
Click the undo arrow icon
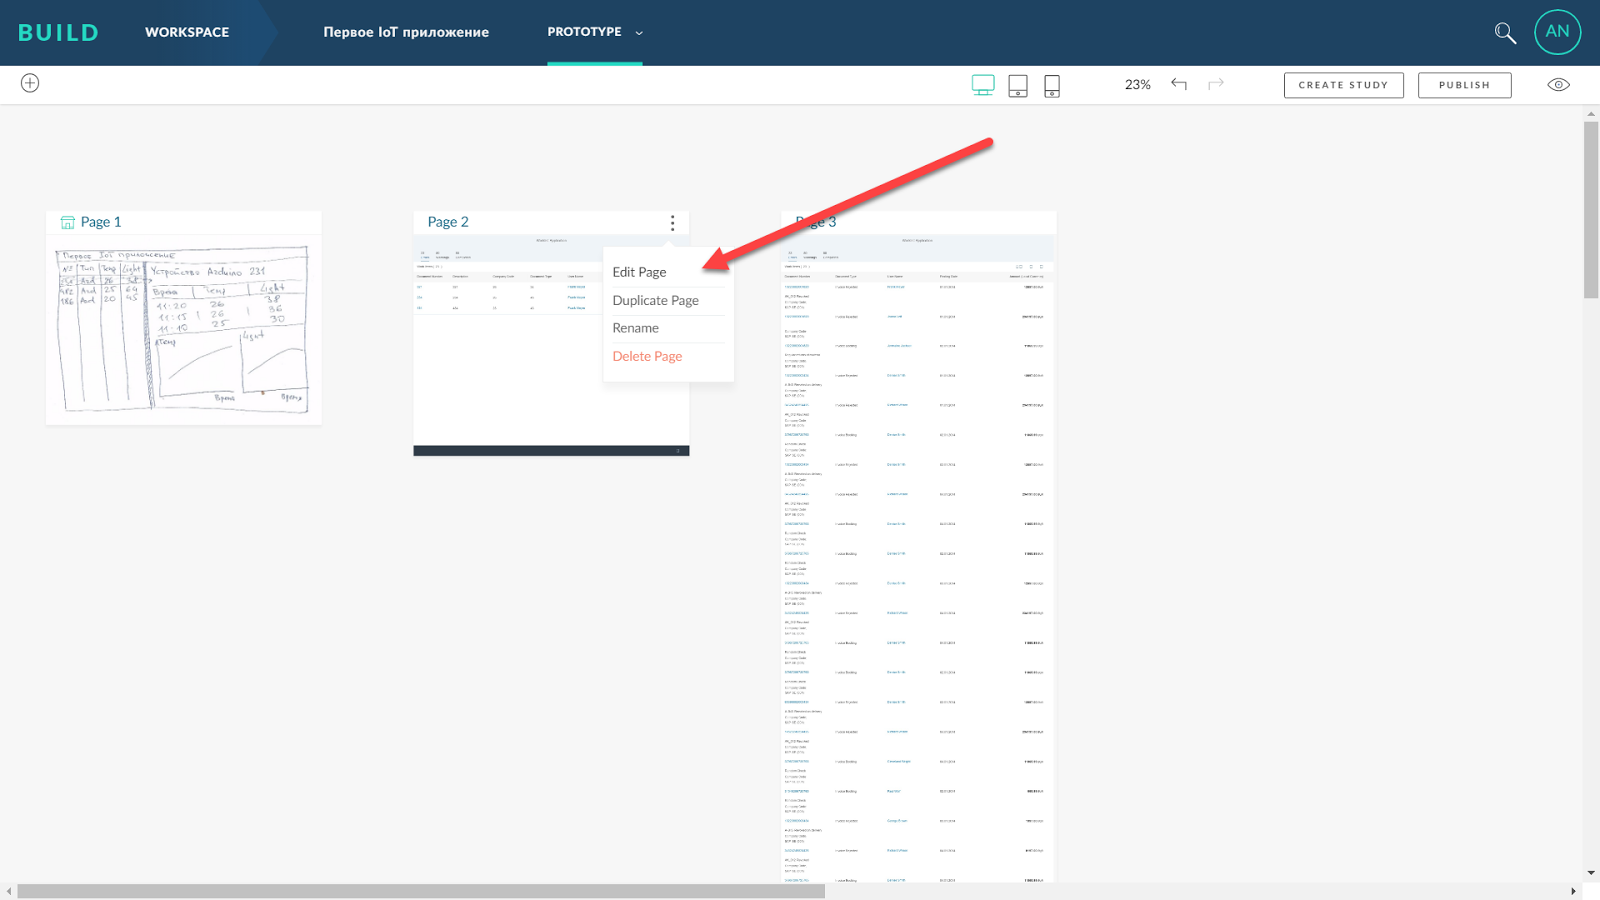point(1179,84)
